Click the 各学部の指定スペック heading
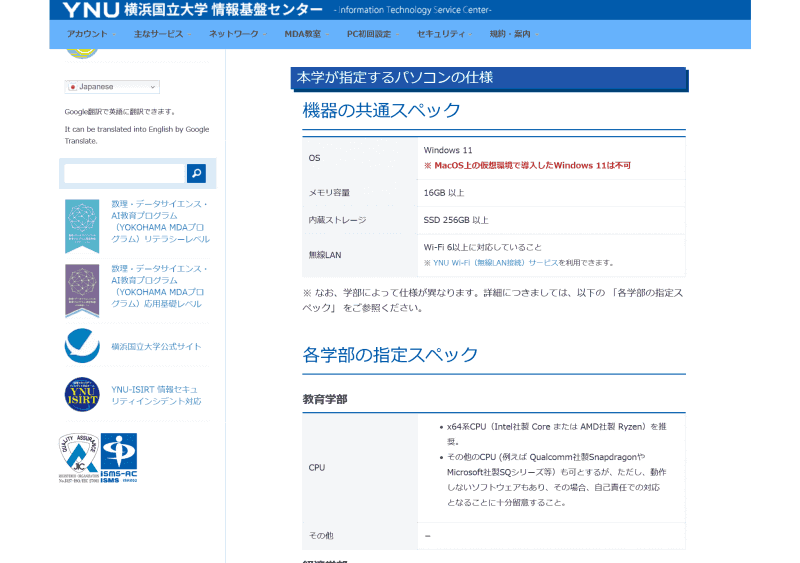 pyautogui.click(x=390, y=355)
